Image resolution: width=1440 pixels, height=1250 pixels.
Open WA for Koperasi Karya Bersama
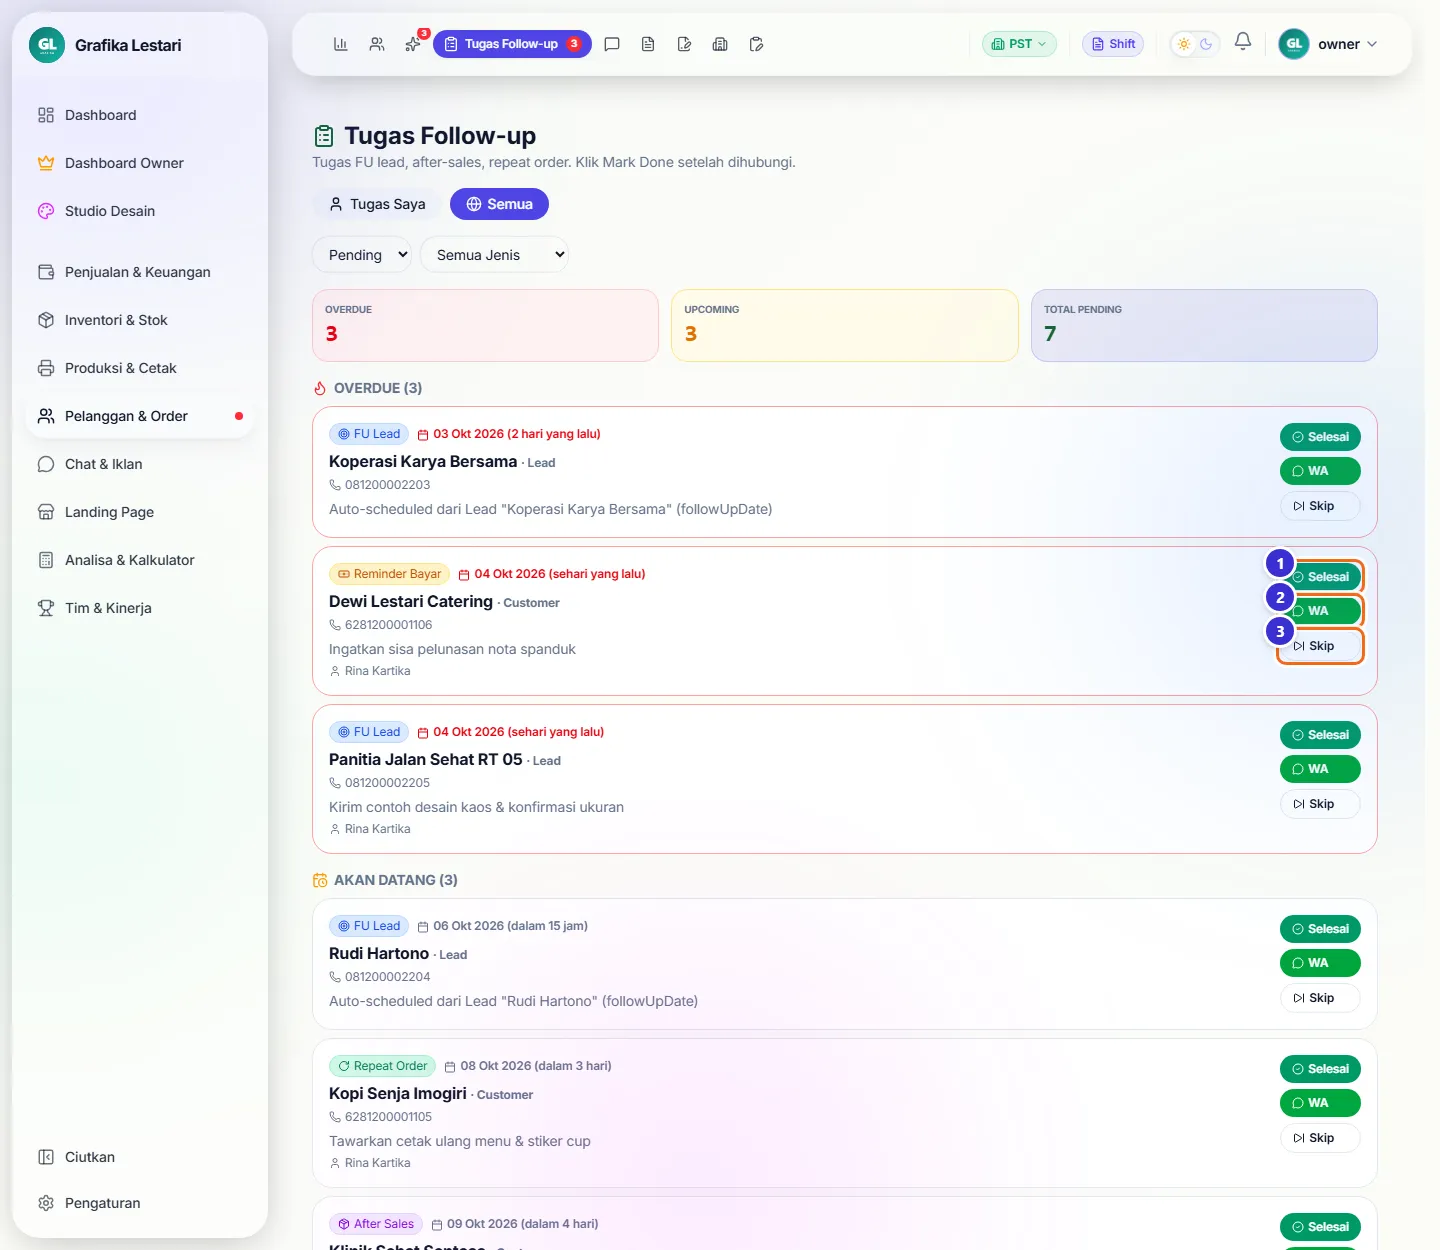click(1320, 471)
